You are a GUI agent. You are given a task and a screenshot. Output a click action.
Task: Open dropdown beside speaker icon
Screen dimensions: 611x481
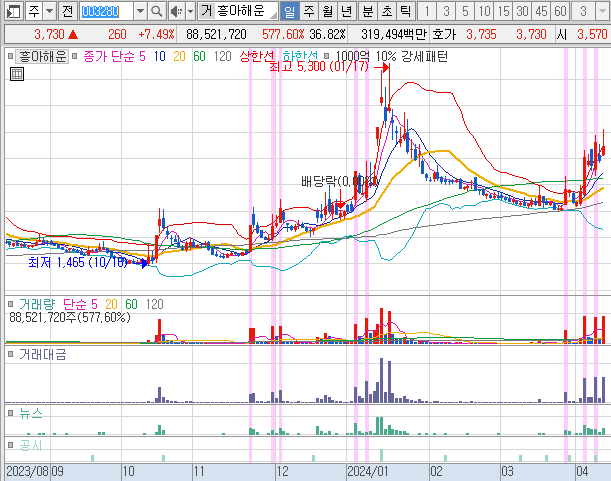coord(190,11)
